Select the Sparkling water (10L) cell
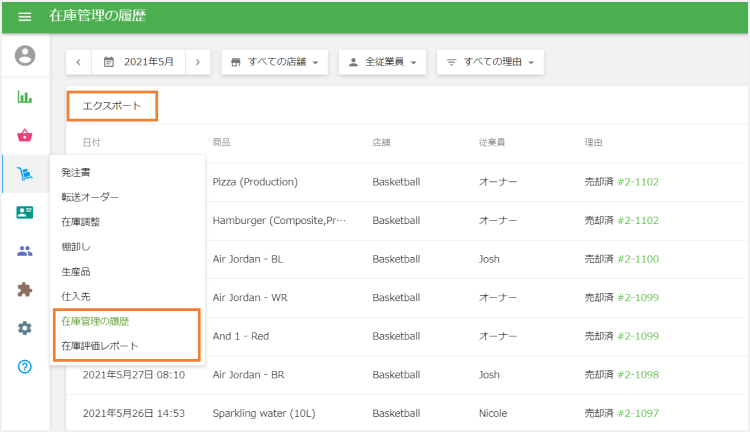The width and height of the screenshot is (750, 432). (x=264, y=413)
